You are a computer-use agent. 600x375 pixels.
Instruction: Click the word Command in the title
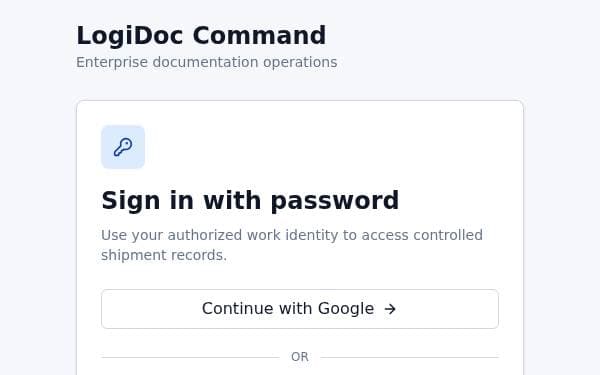259,35
